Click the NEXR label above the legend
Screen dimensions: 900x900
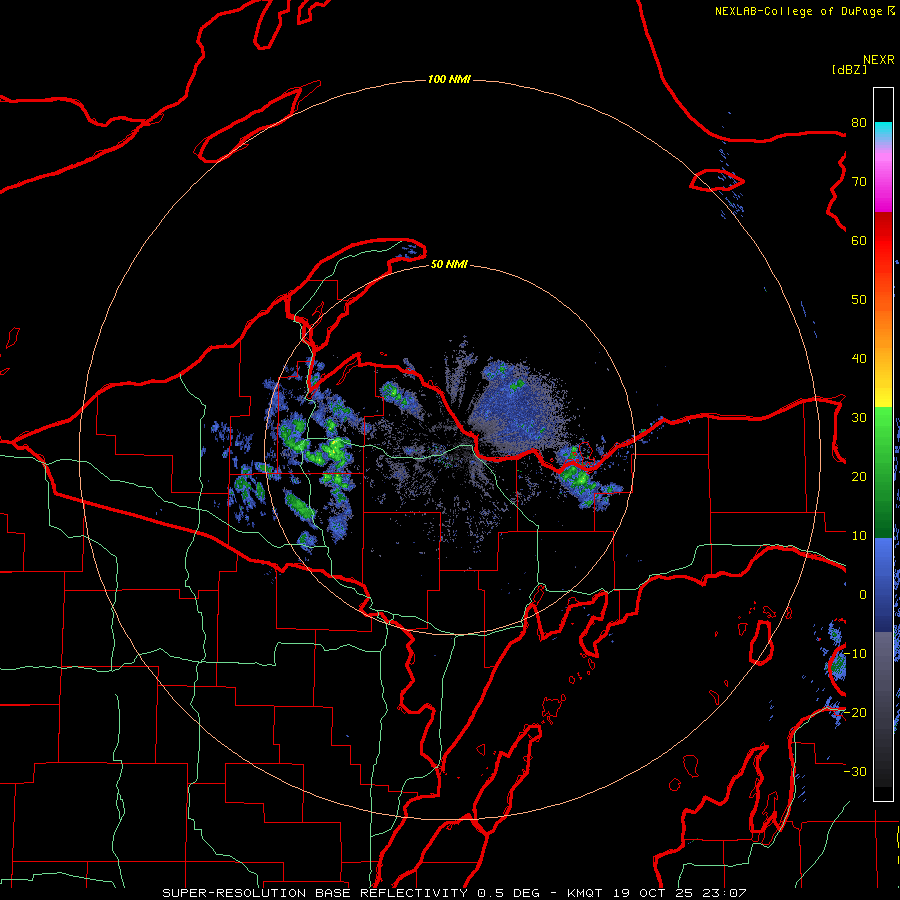(x=878, y=60)
